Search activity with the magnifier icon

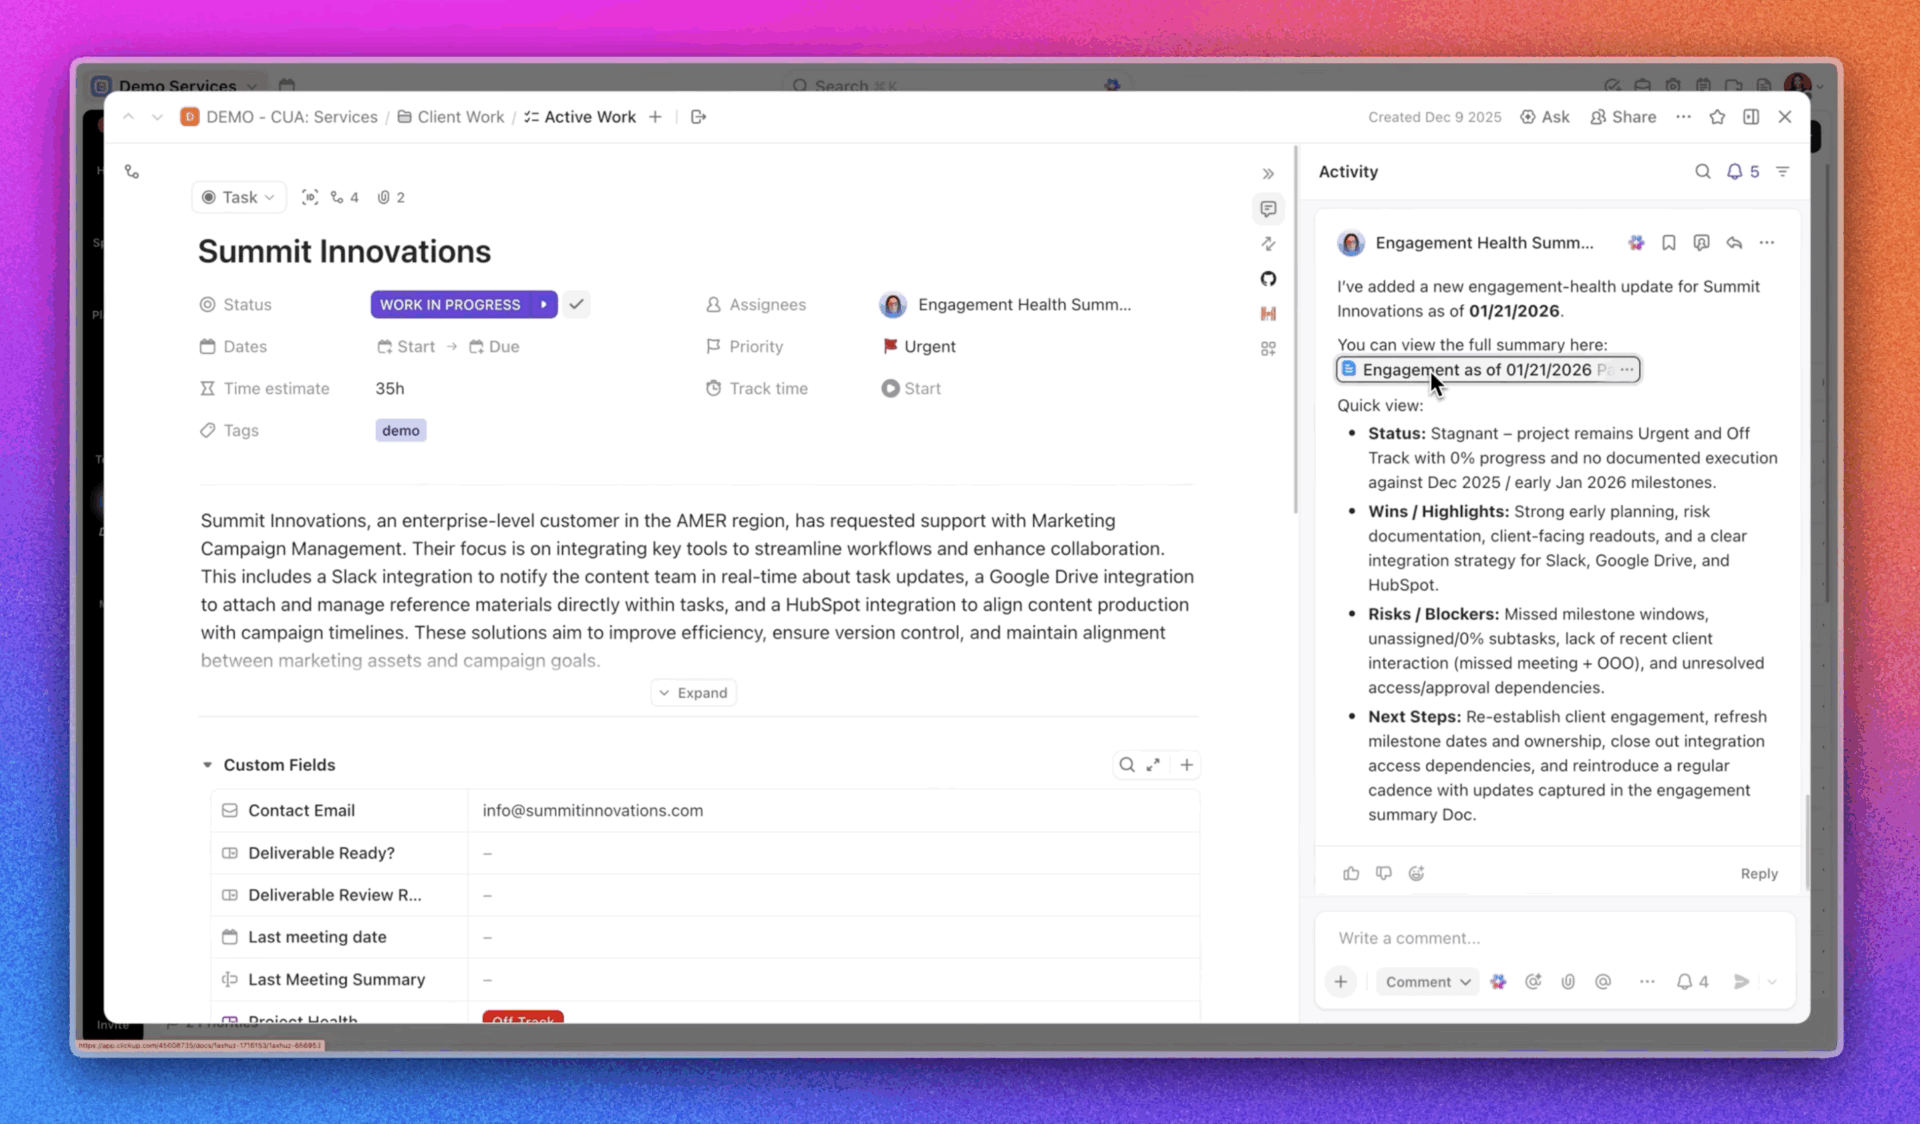[x=1702, y=172]
